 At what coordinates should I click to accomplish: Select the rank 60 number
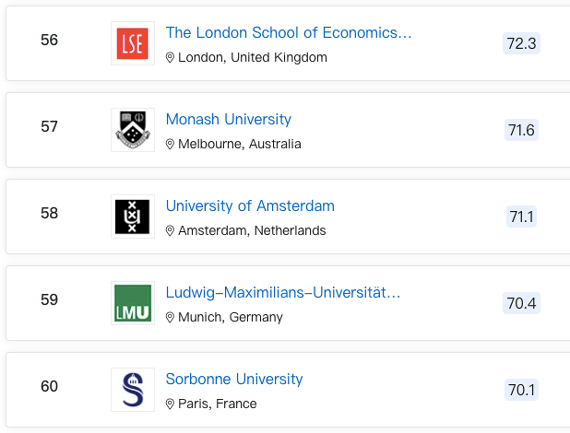tap(49, 386)
